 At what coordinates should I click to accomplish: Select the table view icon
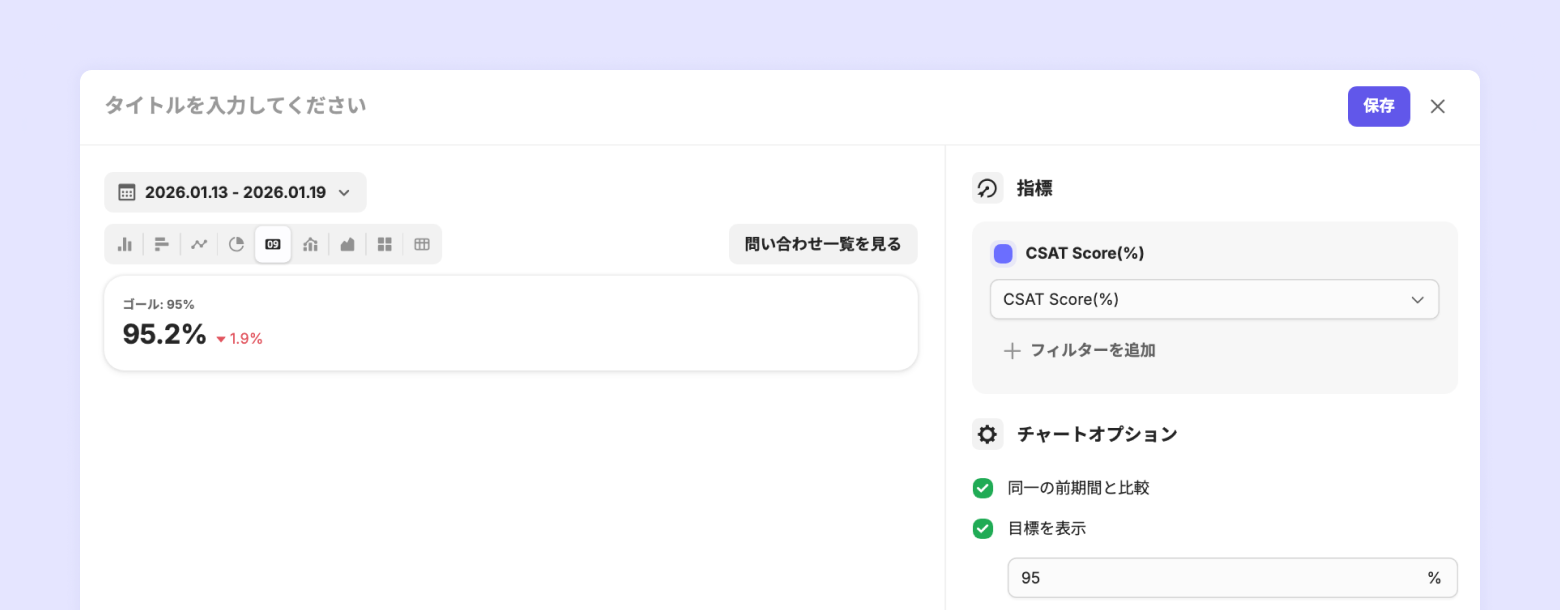421,244
